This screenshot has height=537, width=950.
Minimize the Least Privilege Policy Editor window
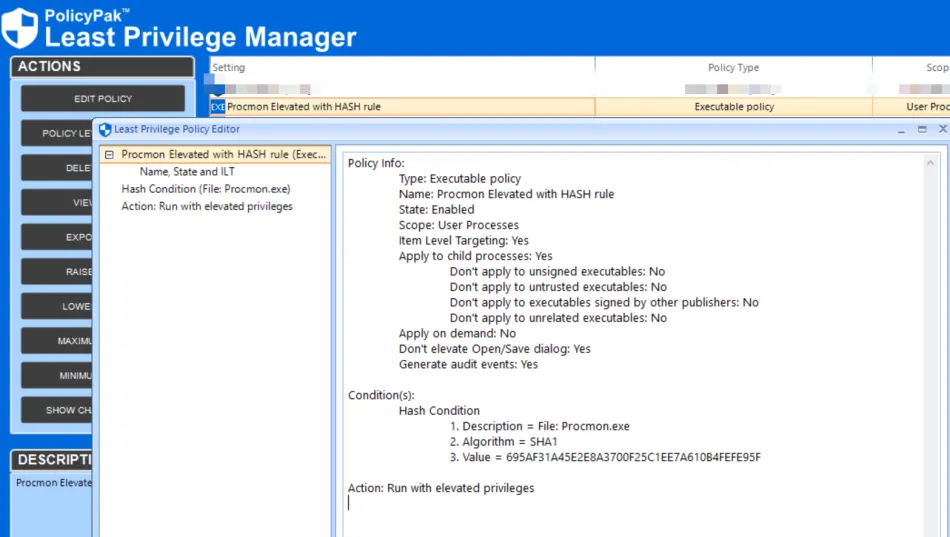click(x=900, y=129)
